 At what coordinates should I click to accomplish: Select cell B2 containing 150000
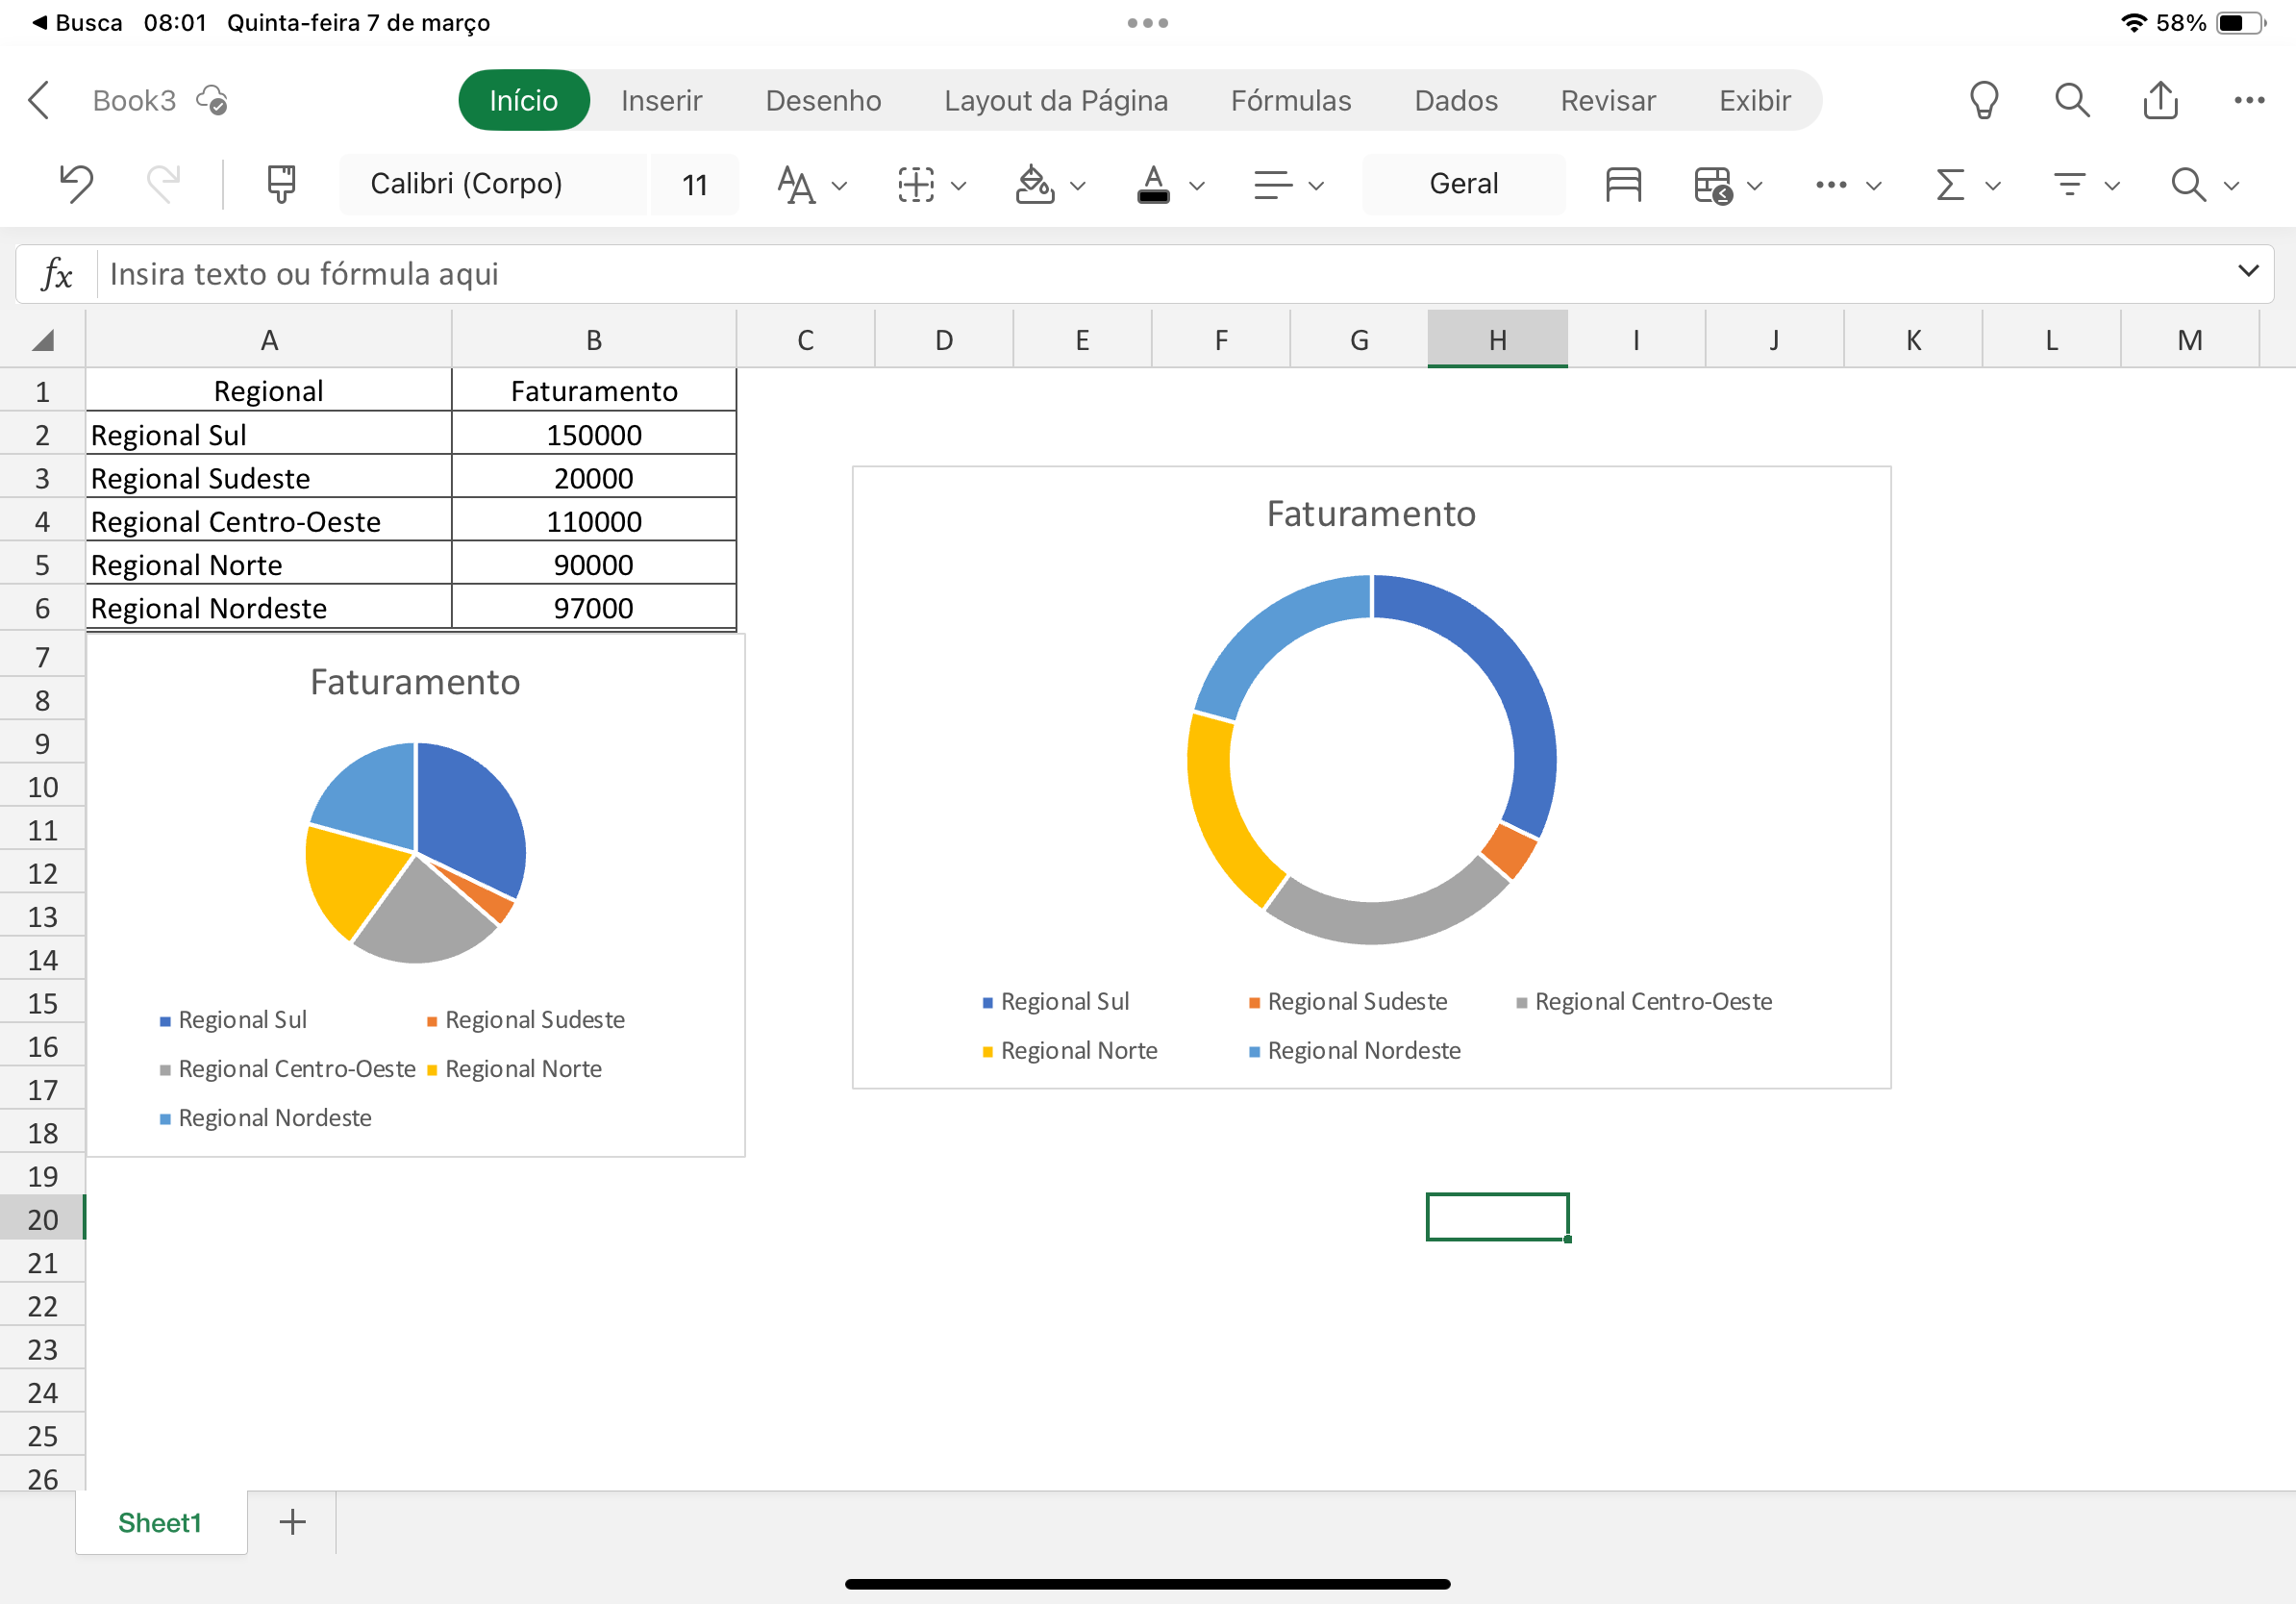click(x=593, y=434)
